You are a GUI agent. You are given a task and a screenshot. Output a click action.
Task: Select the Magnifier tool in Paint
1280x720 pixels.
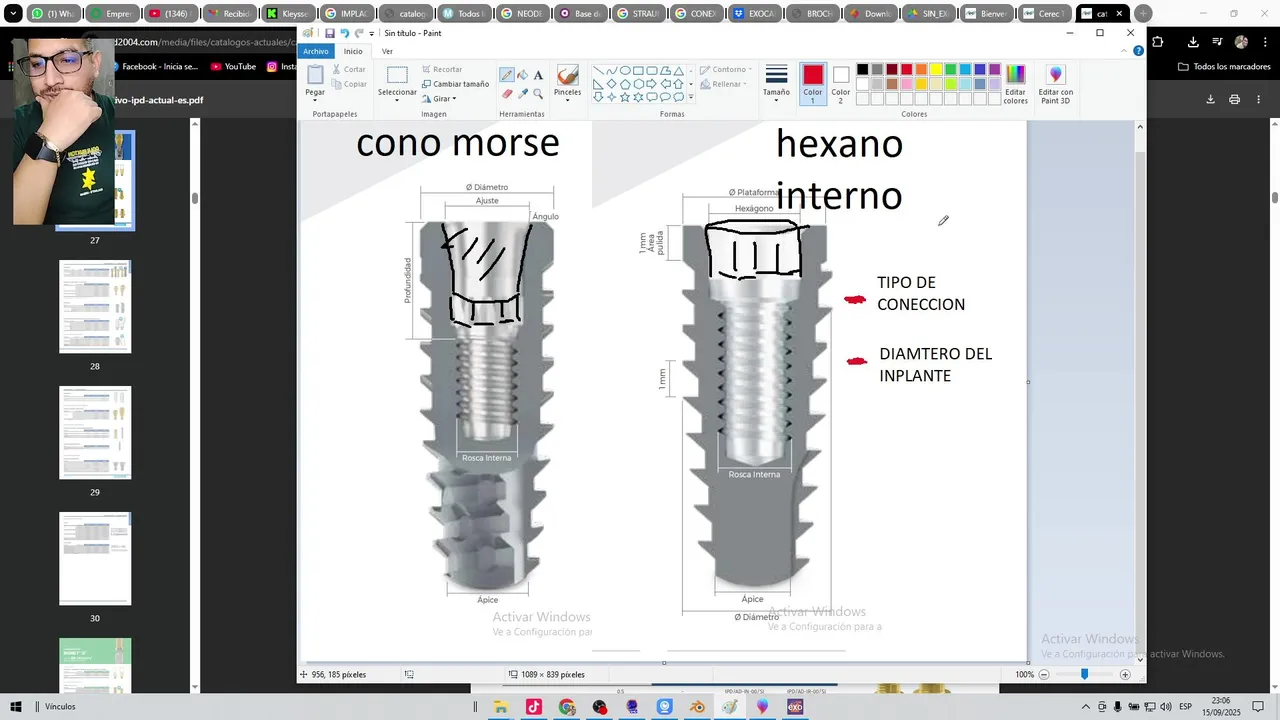(538, 93)
